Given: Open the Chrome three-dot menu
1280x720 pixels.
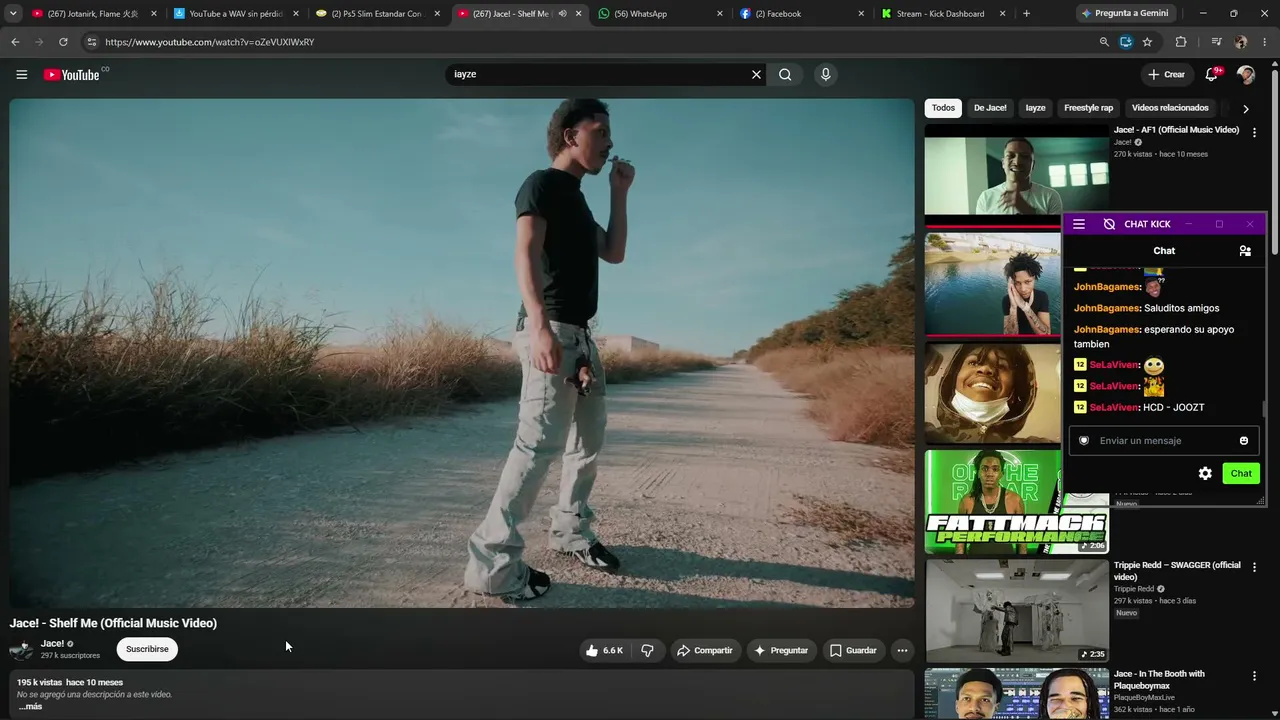Looking at the screenshot, I should click(x=1265, y=42).
